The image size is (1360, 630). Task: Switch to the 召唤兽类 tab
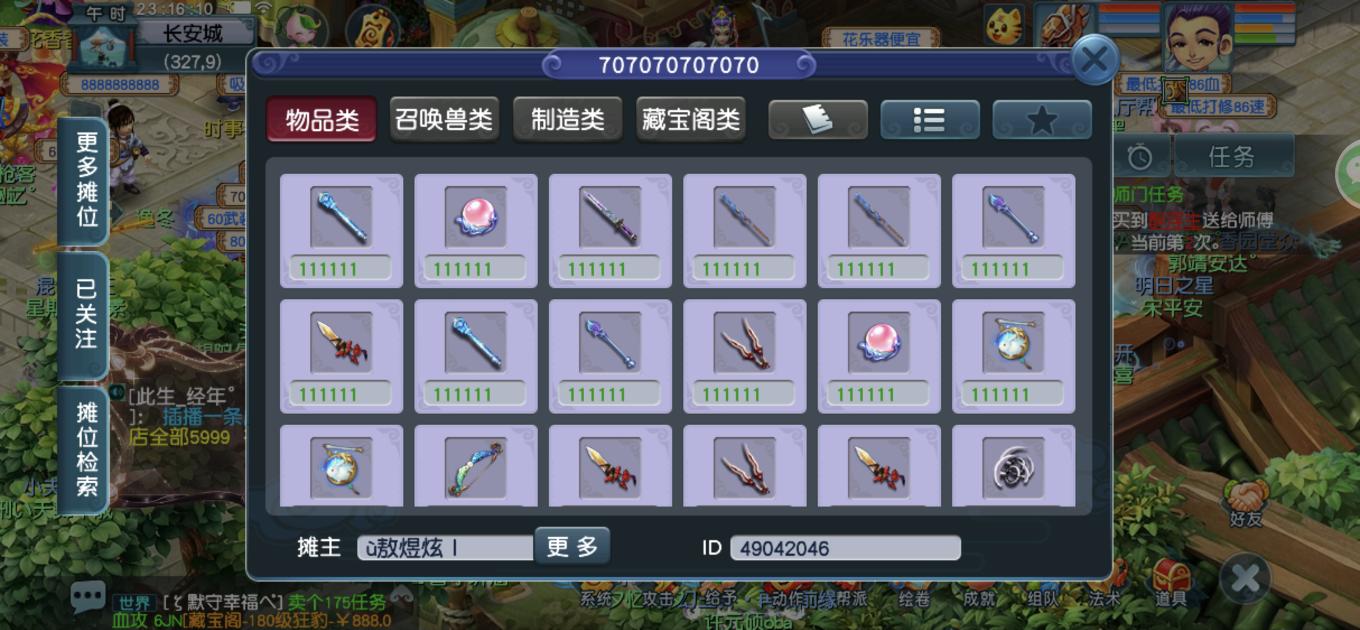click(x=445, y=120)
